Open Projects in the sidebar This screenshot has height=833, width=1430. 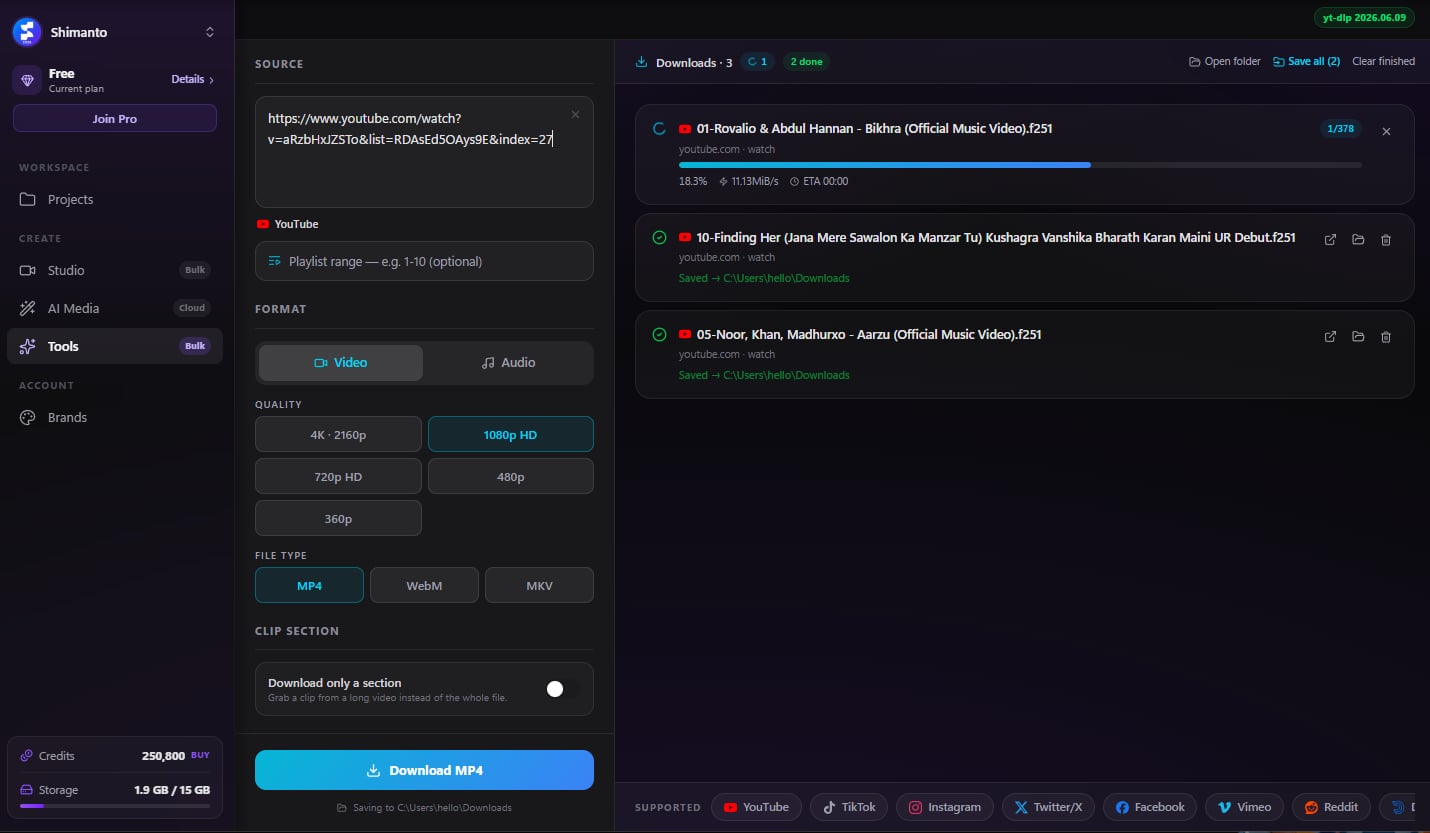tap(115, 199)
